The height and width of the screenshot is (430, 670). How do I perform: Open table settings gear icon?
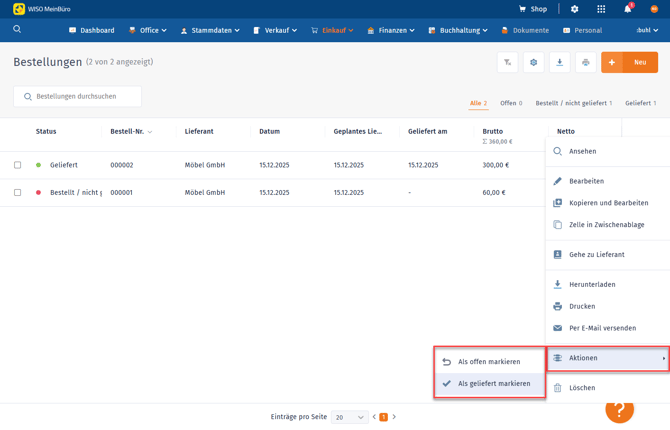533,62
